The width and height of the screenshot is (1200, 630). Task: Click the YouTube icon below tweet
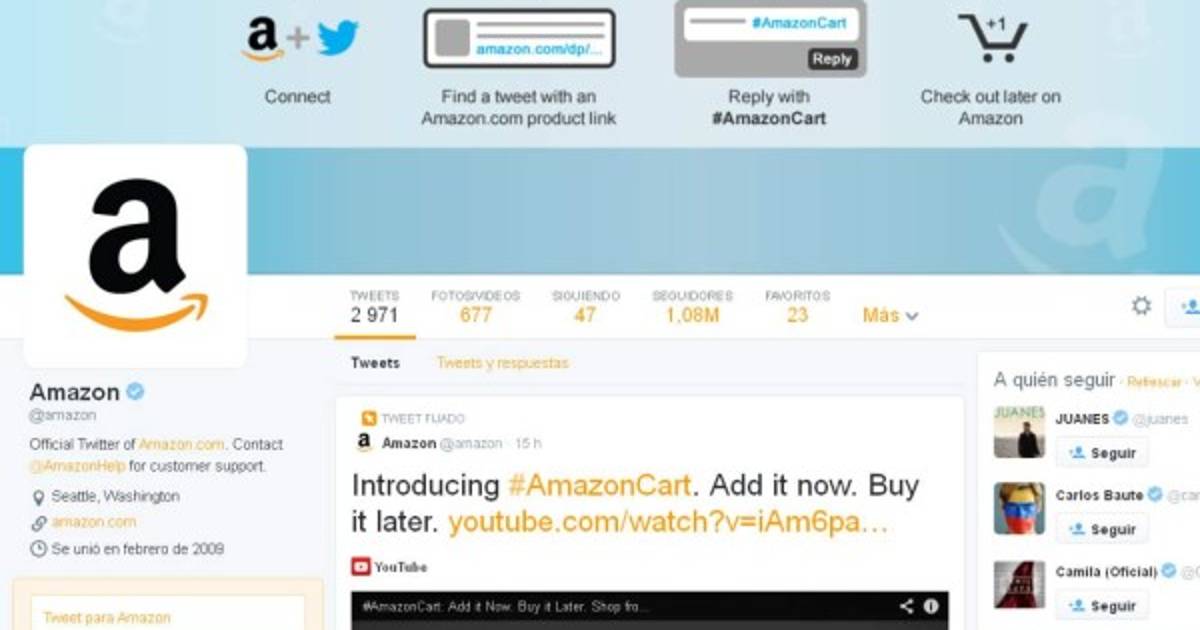coord(361,567)
